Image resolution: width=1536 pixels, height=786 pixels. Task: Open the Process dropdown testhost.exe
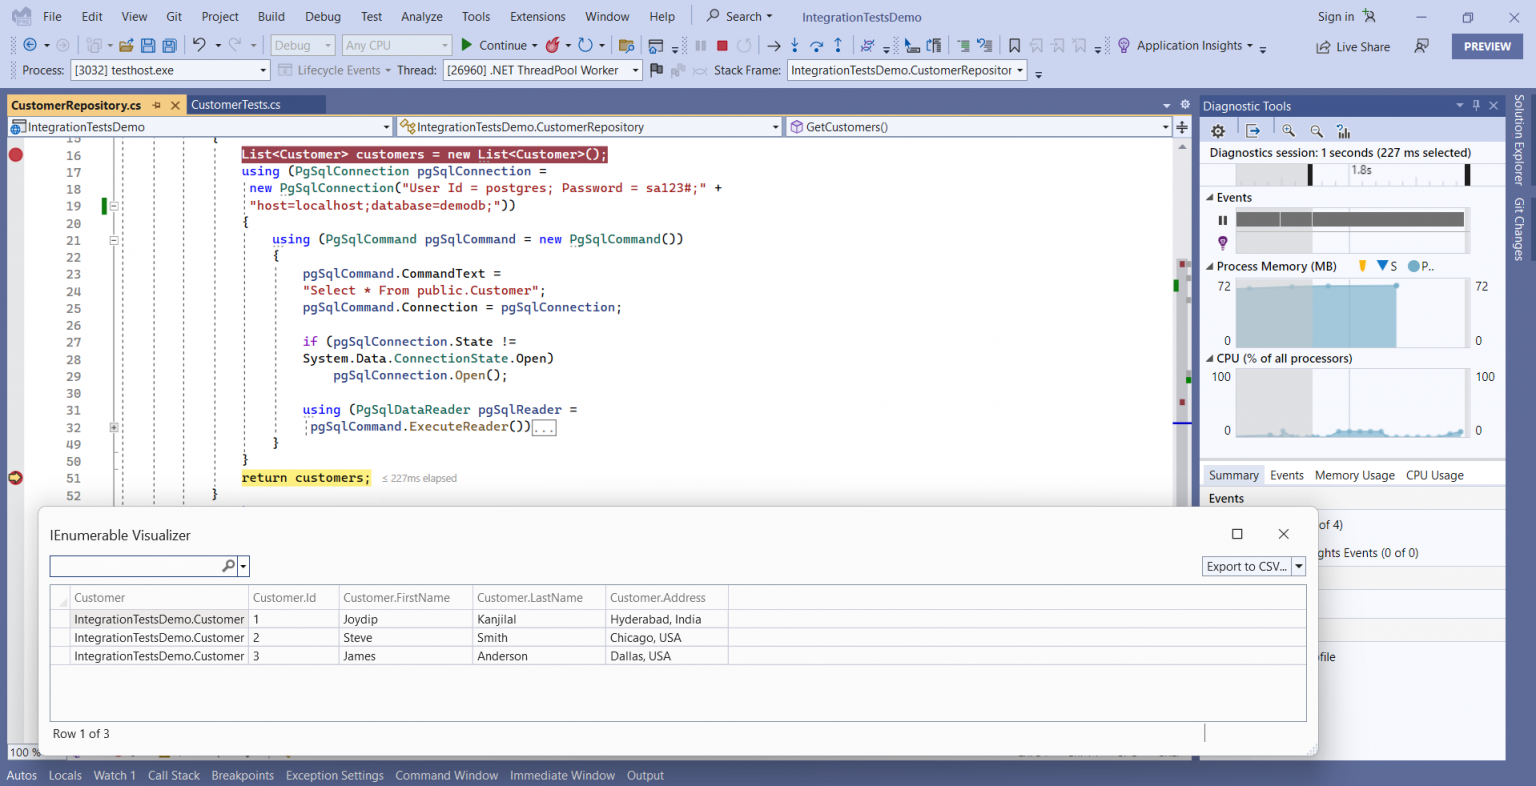(170, 70)
